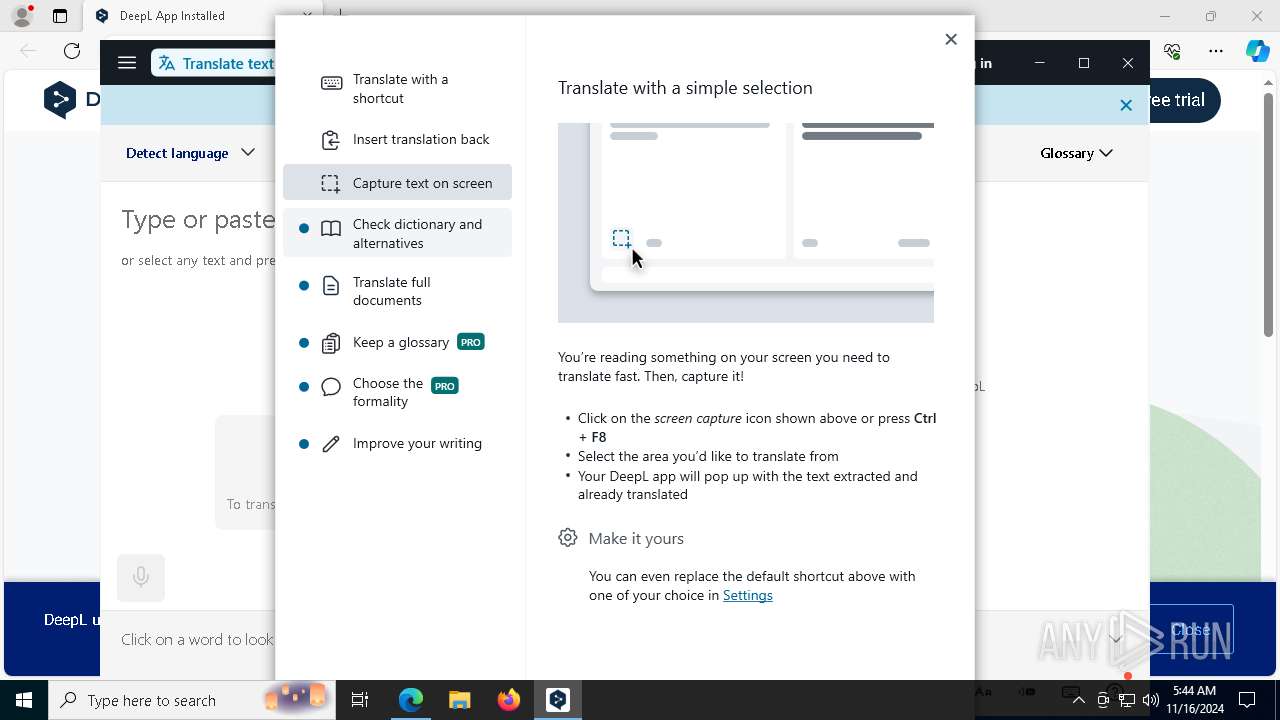Click the glossary clipboard icon

pyautogui.click(x=331, y=343)
